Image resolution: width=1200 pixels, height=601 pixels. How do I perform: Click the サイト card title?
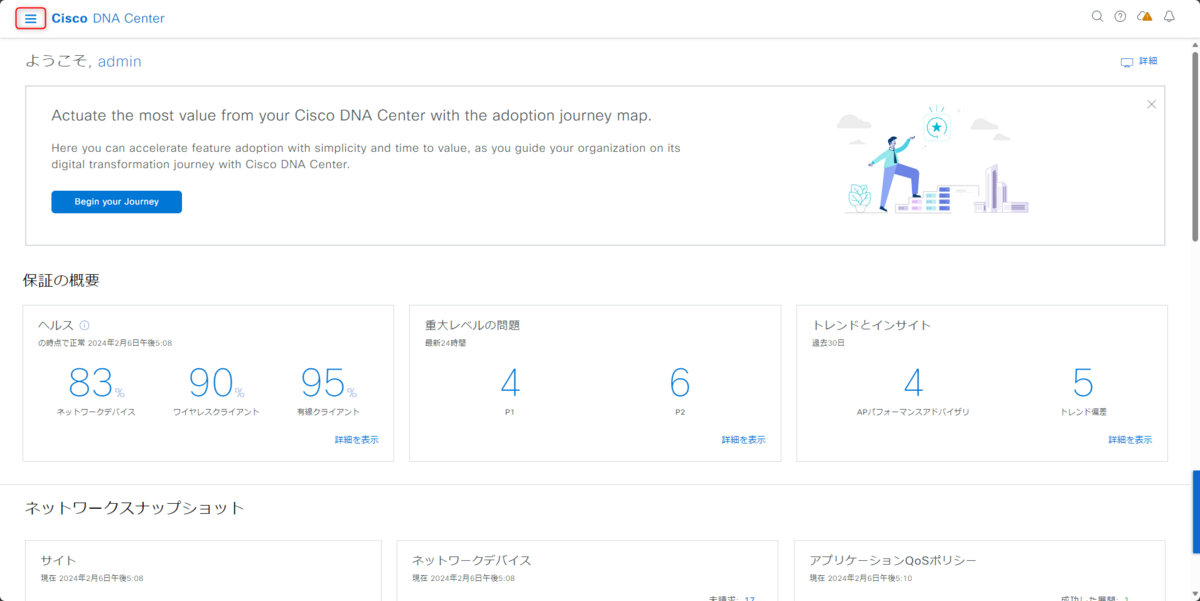[58, 561]
